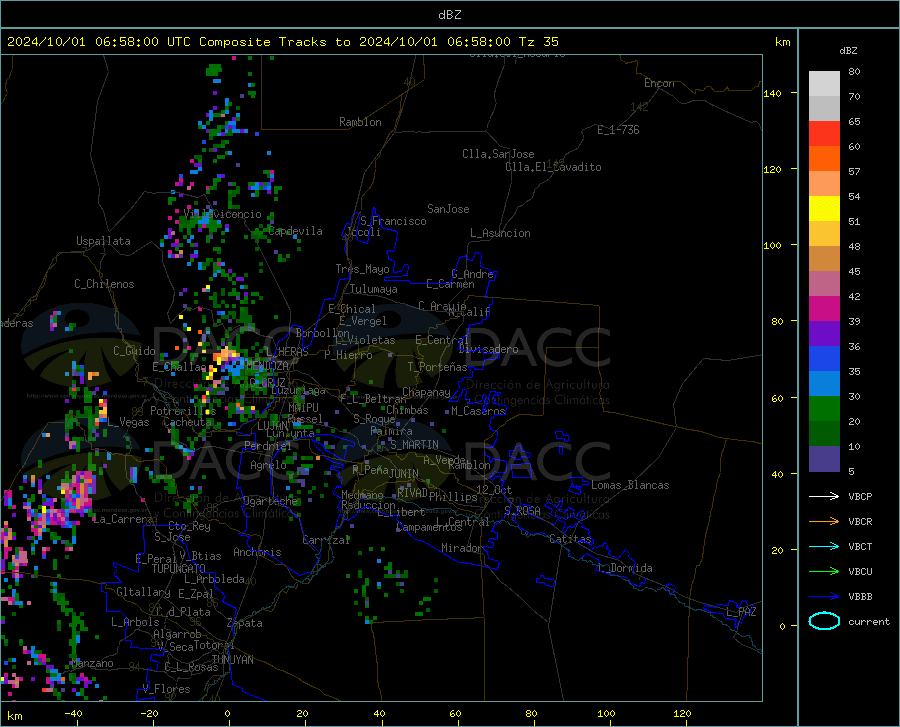Click the 'Potrerillos' map label
900x727 pixels.
coord(183,411)
